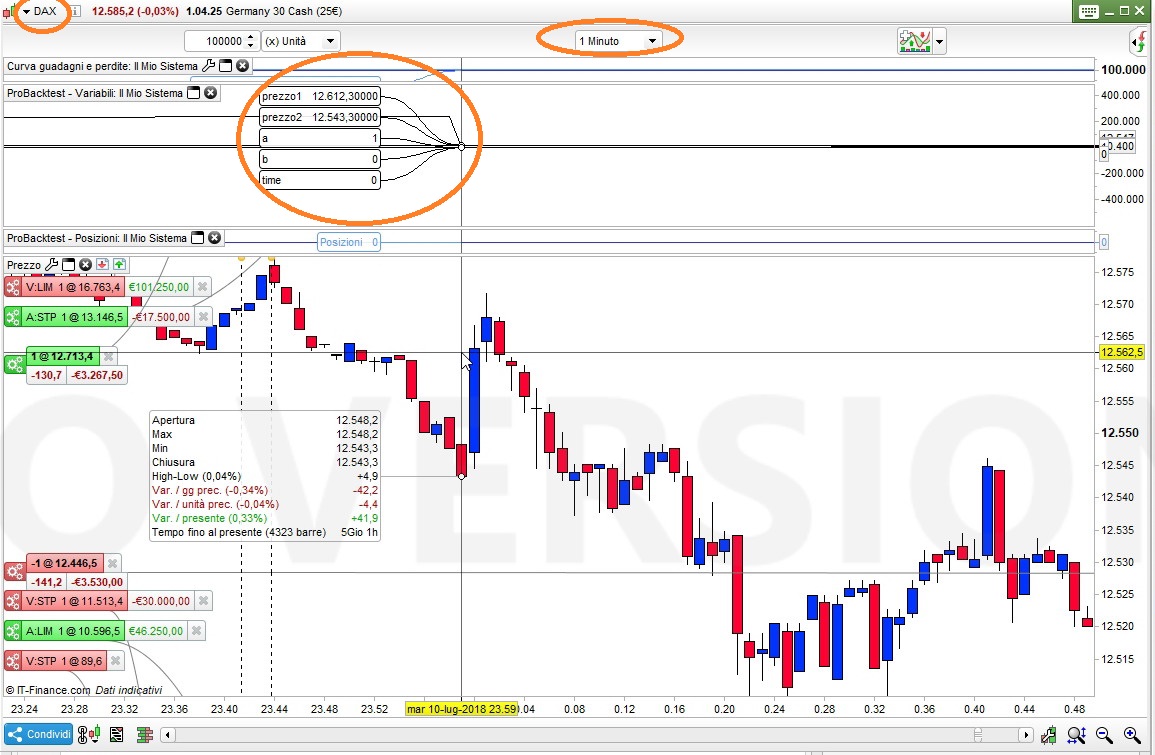Click the yellow 12.562,5 price tag
The image size is (1155, 755).
point(1121,352)
